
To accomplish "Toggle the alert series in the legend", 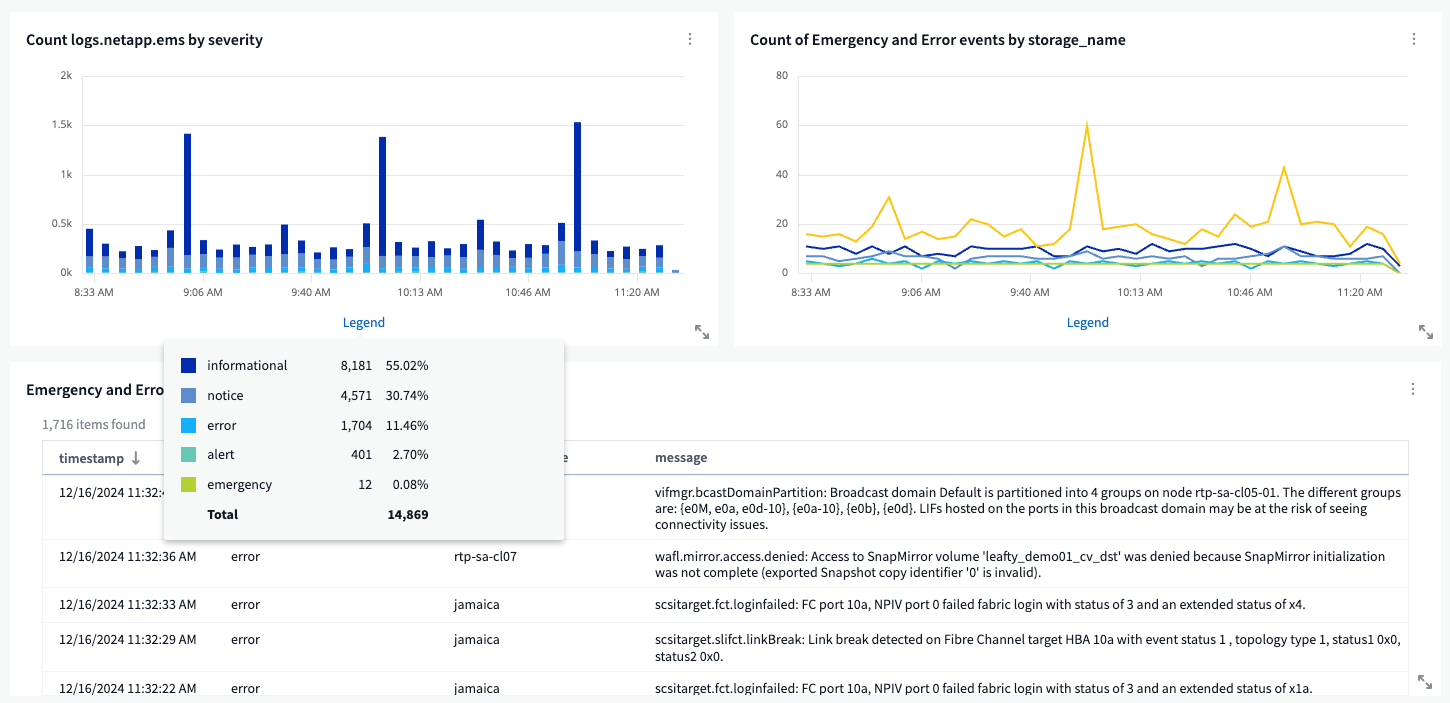I will [220, 454].
